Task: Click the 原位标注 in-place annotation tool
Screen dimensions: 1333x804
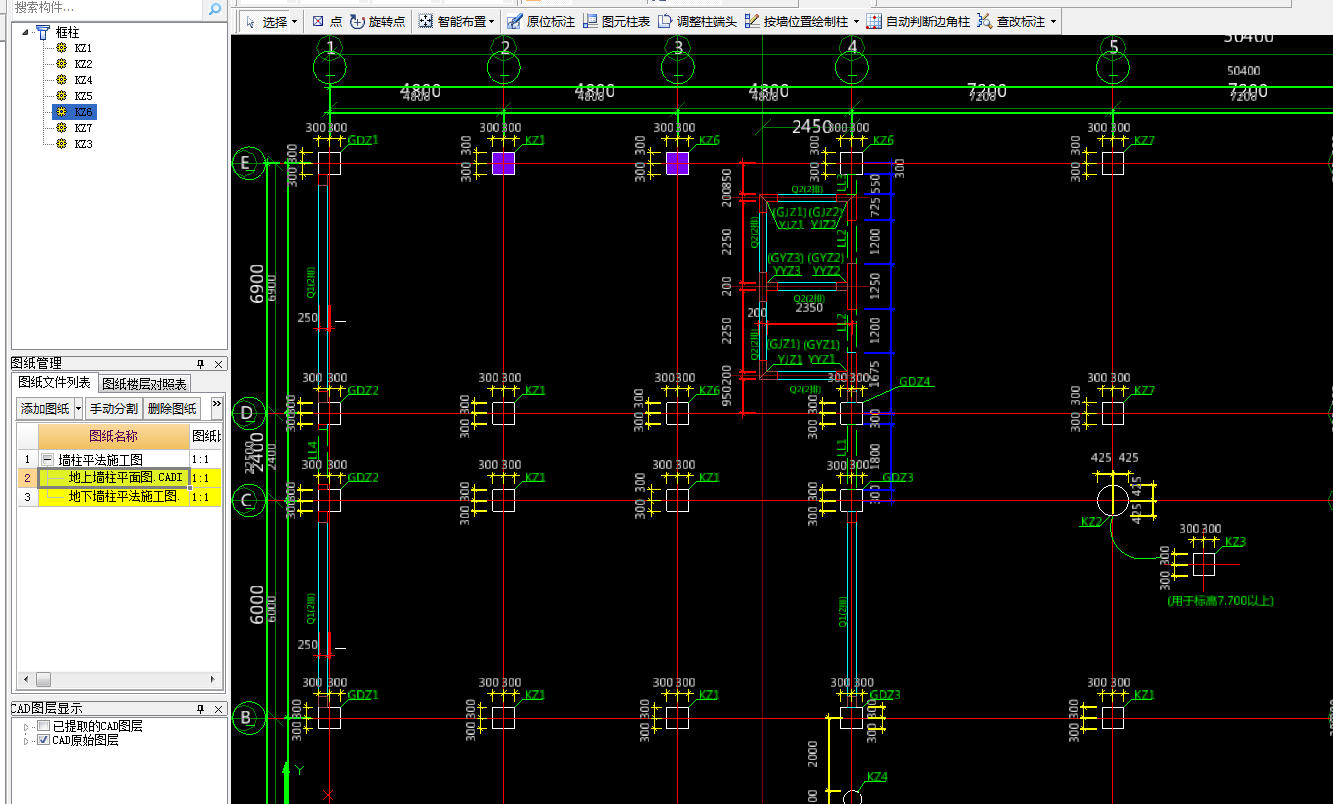Action: (540, 21)
